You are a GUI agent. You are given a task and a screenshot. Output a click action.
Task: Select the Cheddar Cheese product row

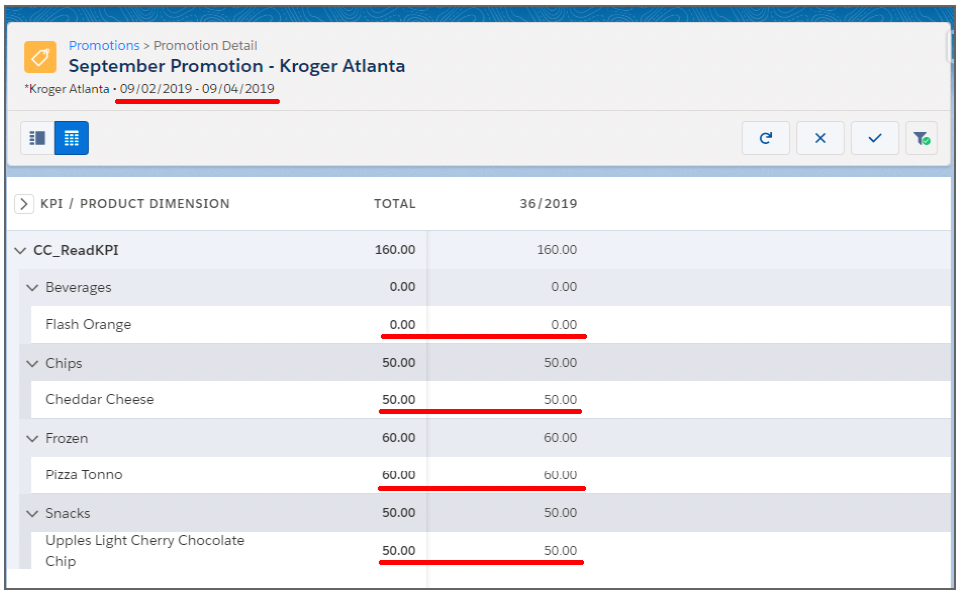pos(491,400)
